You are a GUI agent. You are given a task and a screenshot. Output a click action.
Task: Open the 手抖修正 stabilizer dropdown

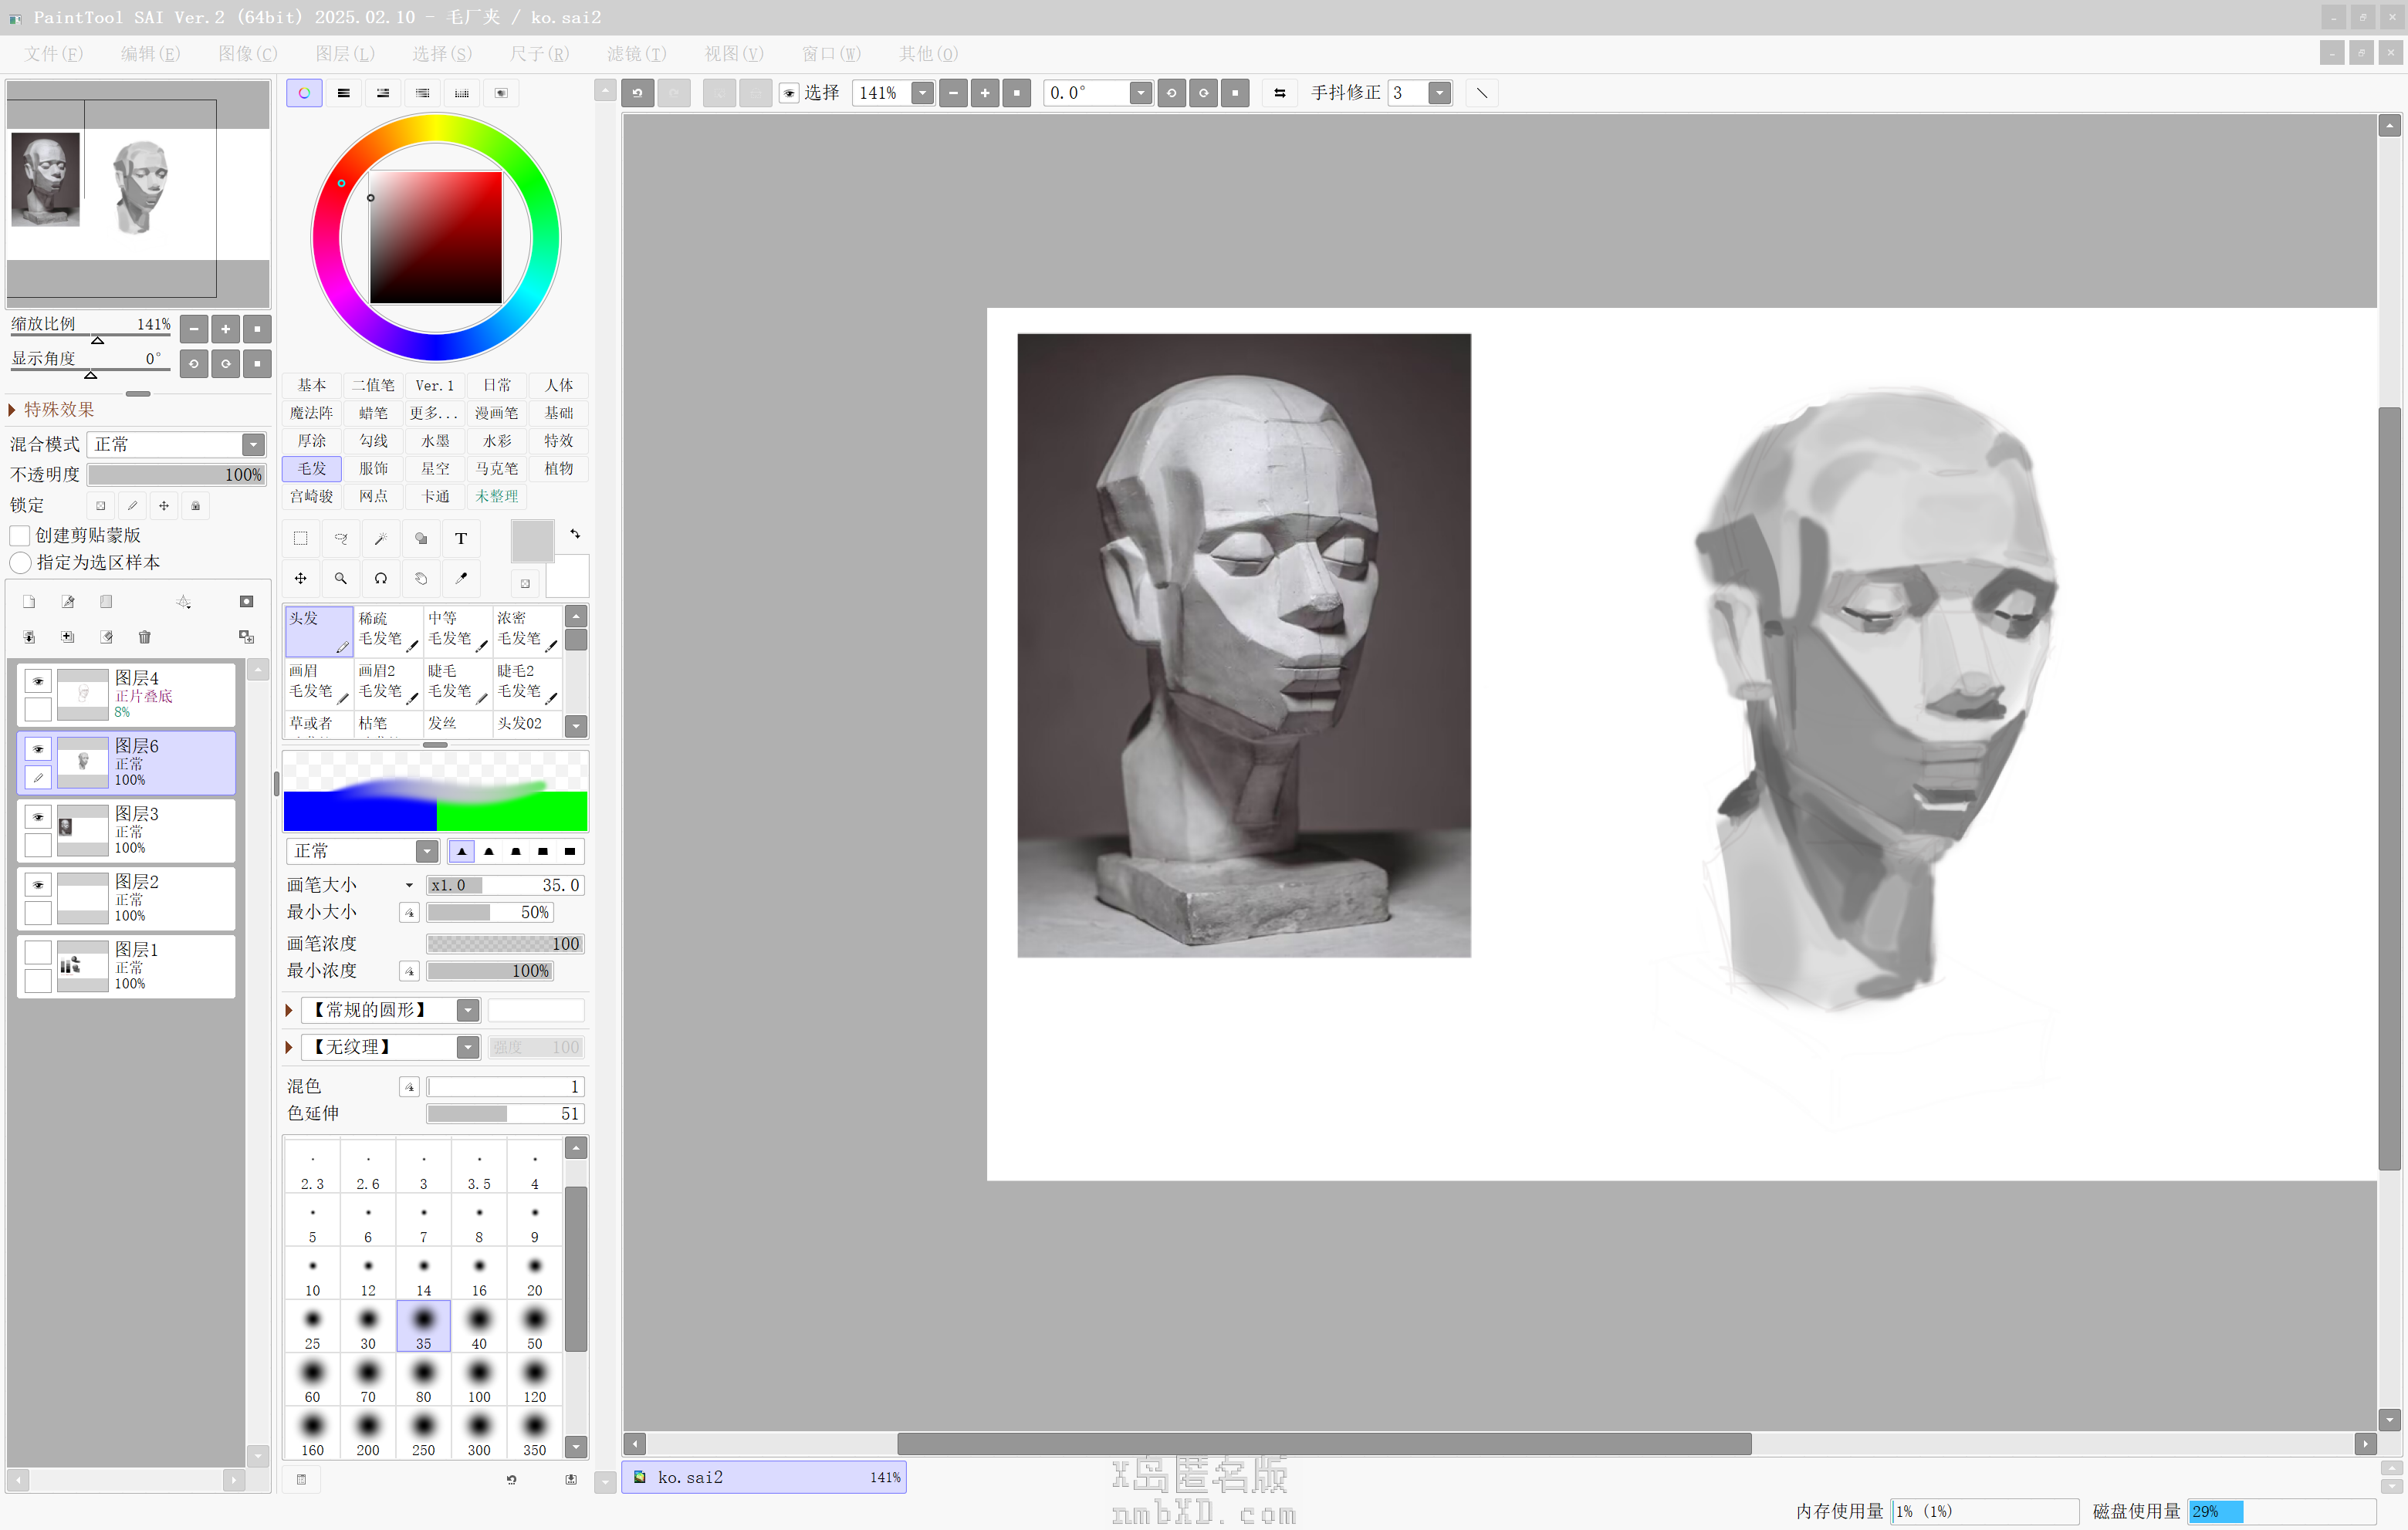coord(1439,93)
